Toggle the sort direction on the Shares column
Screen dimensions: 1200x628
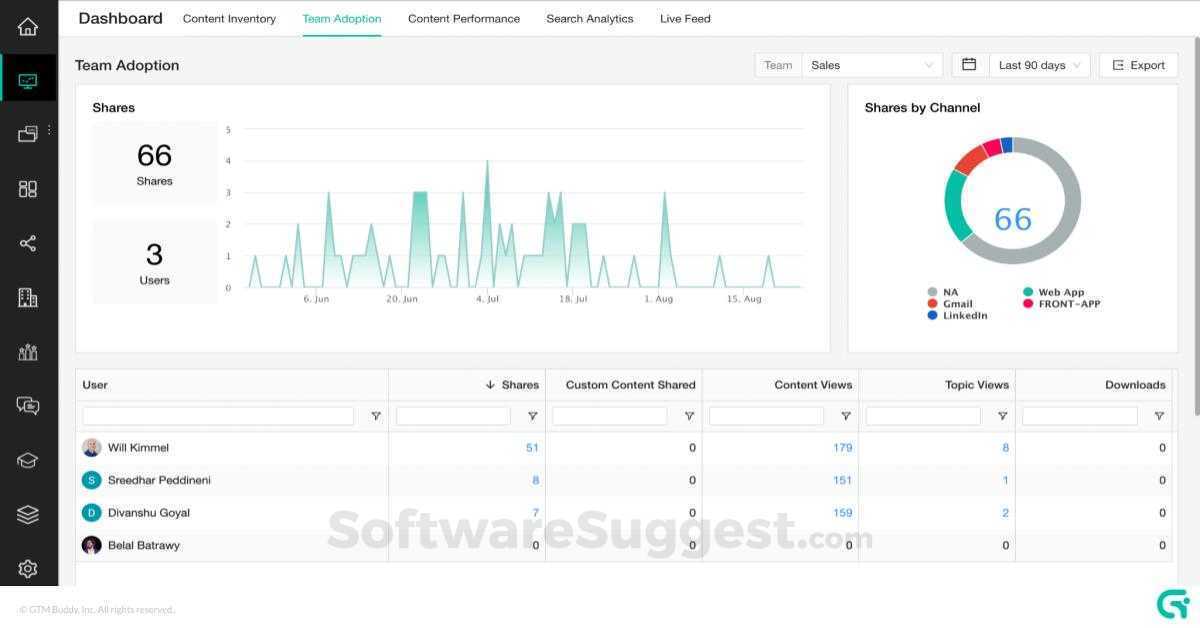489,384
